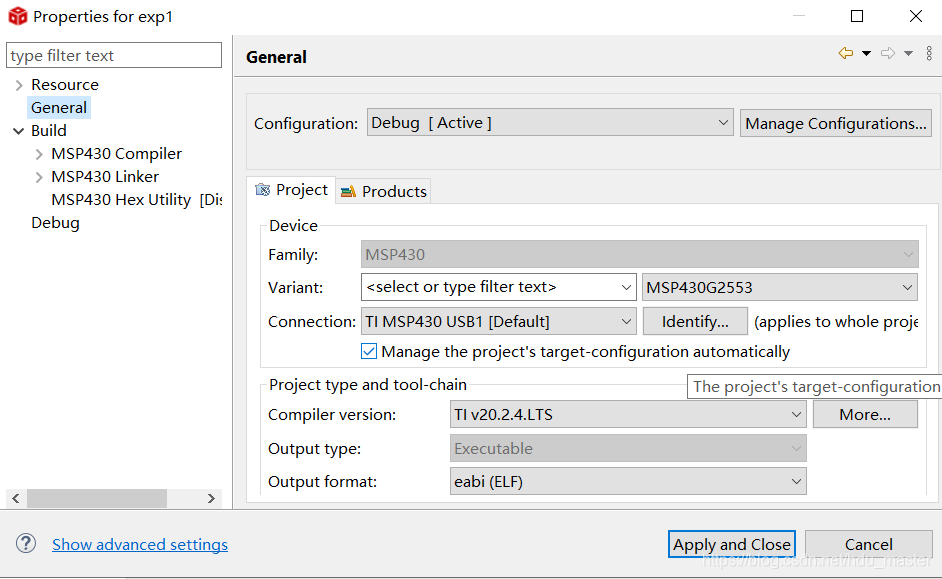Click the tree scrollbar left arrow

pos(16,499)
